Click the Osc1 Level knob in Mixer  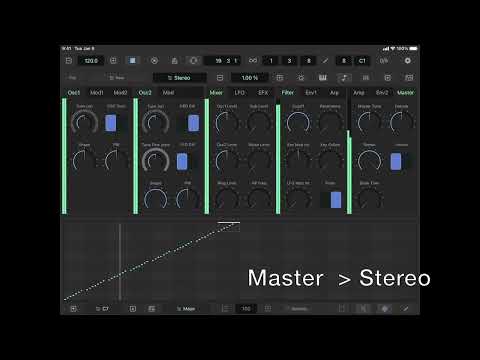[x=227, y=123]
